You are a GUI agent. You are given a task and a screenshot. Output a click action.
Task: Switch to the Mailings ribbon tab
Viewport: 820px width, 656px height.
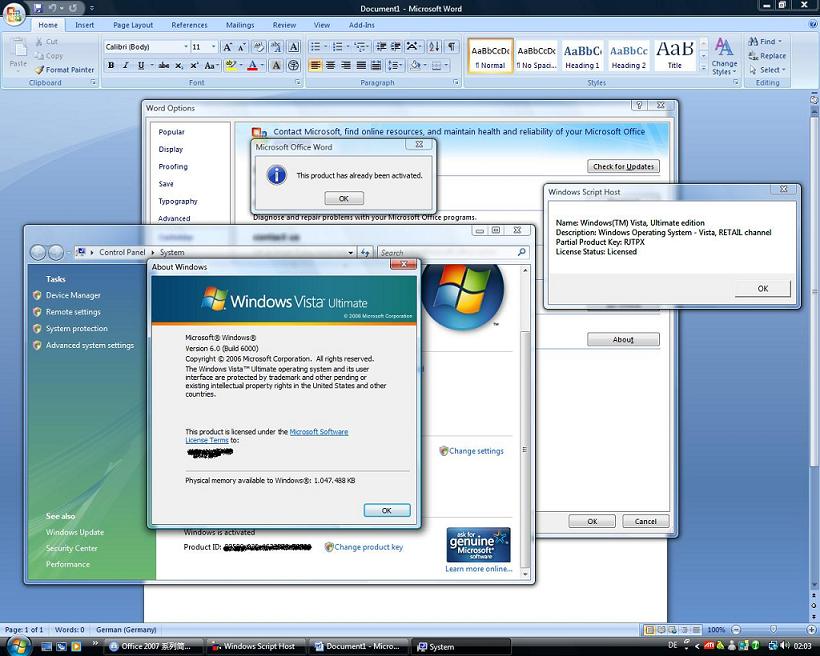240,25
